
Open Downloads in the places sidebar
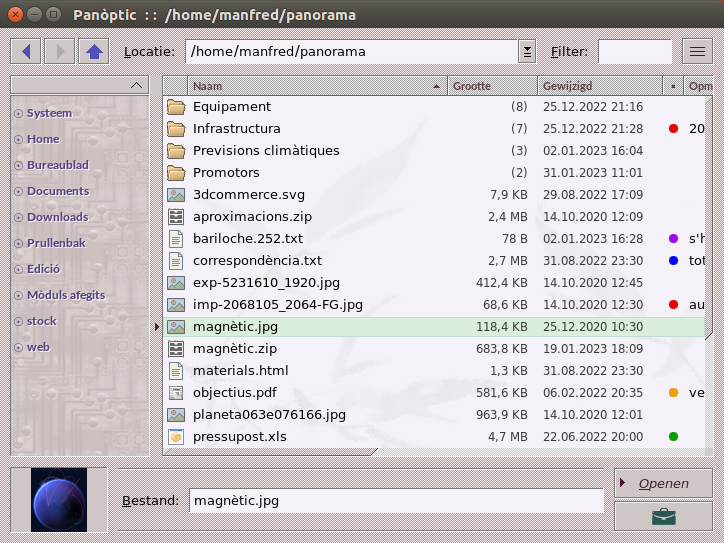pos(58,217)
